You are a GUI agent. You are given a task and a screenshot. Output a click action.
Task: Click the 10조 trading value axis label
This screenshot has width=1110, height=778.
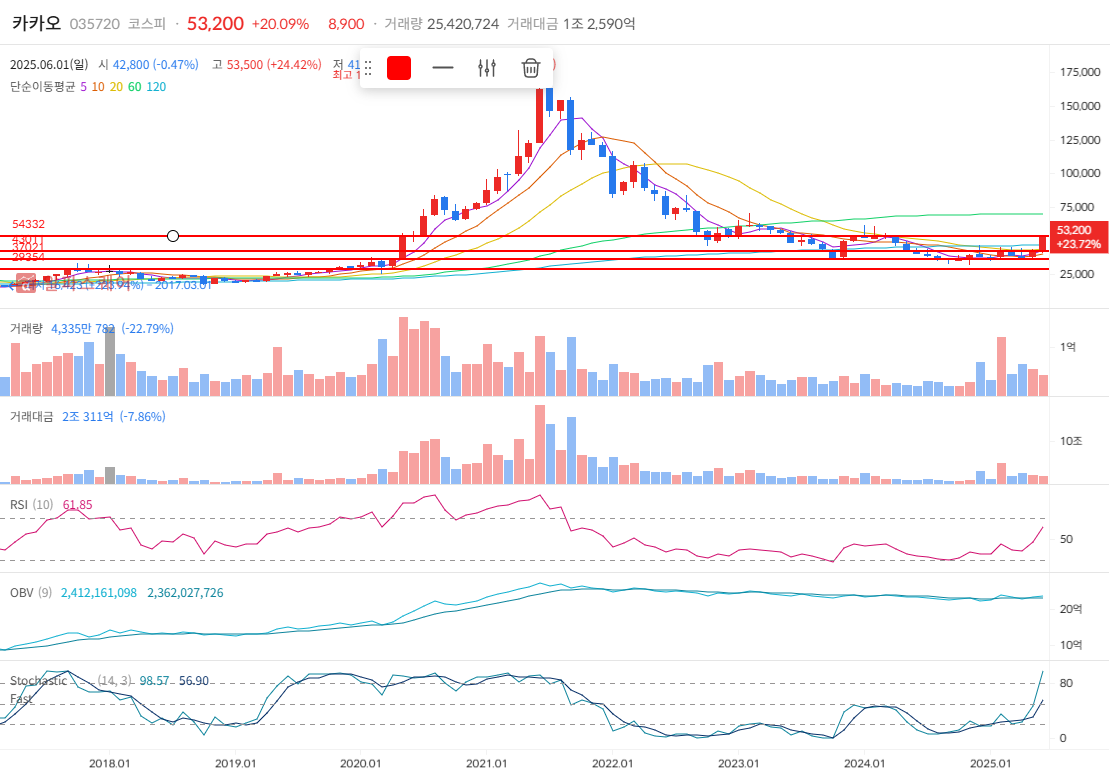click(x=1071, y=441)
